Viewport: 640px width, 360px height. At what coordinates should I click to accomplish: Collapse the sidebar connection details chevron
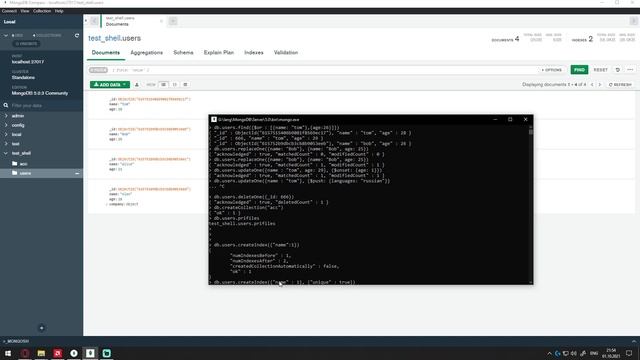pyautogui.click(x=6, y=36)
